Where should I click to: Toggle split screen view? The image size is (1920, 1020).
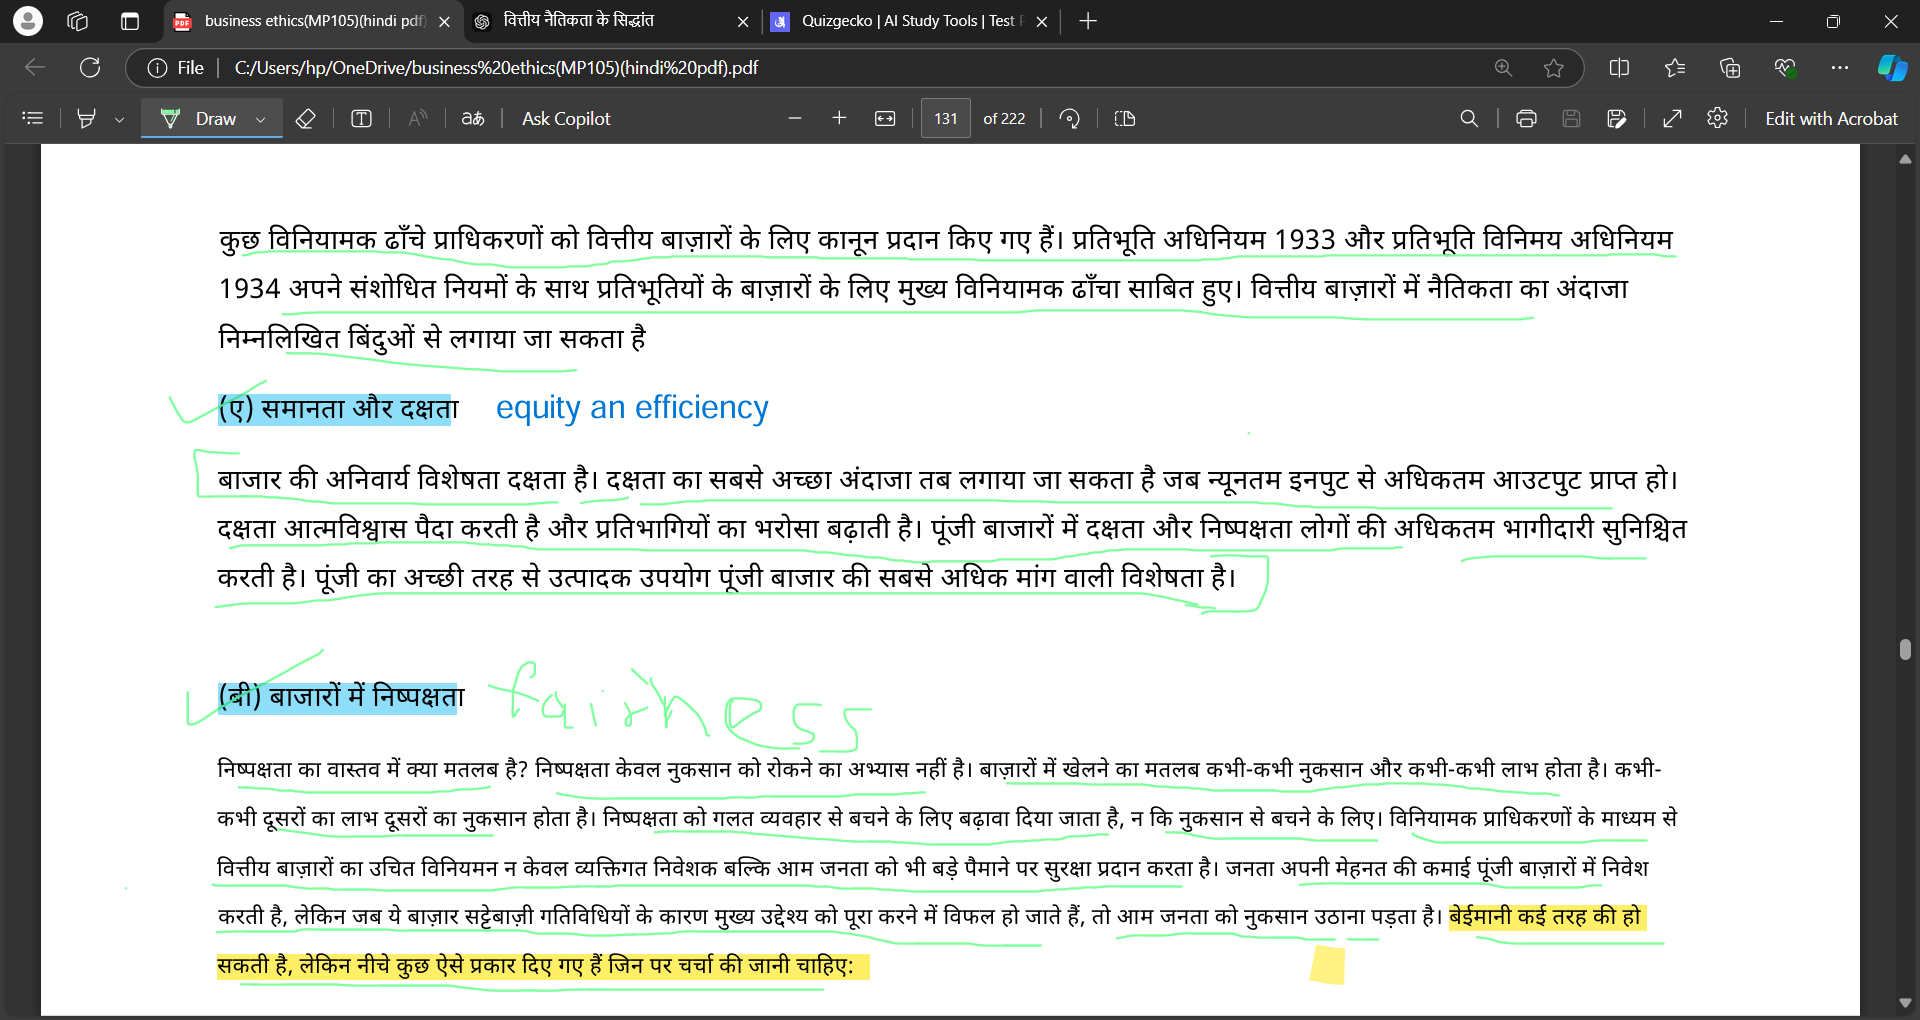1620,68
